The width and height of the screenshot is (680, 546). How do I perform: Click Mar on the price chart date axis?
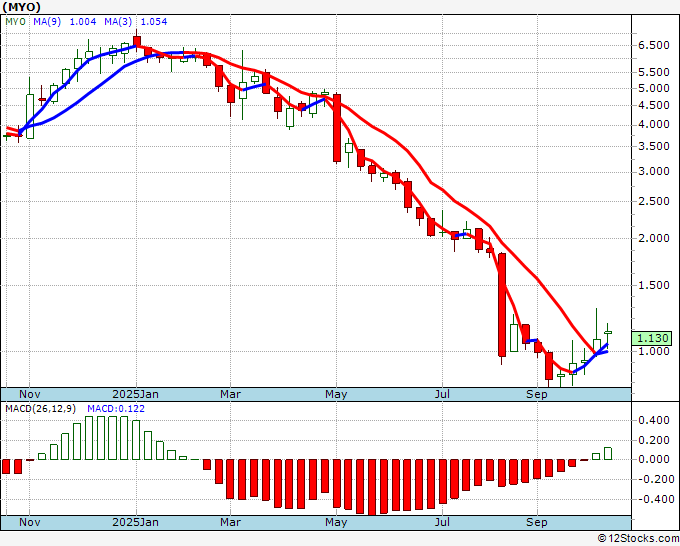coord(230,394)
